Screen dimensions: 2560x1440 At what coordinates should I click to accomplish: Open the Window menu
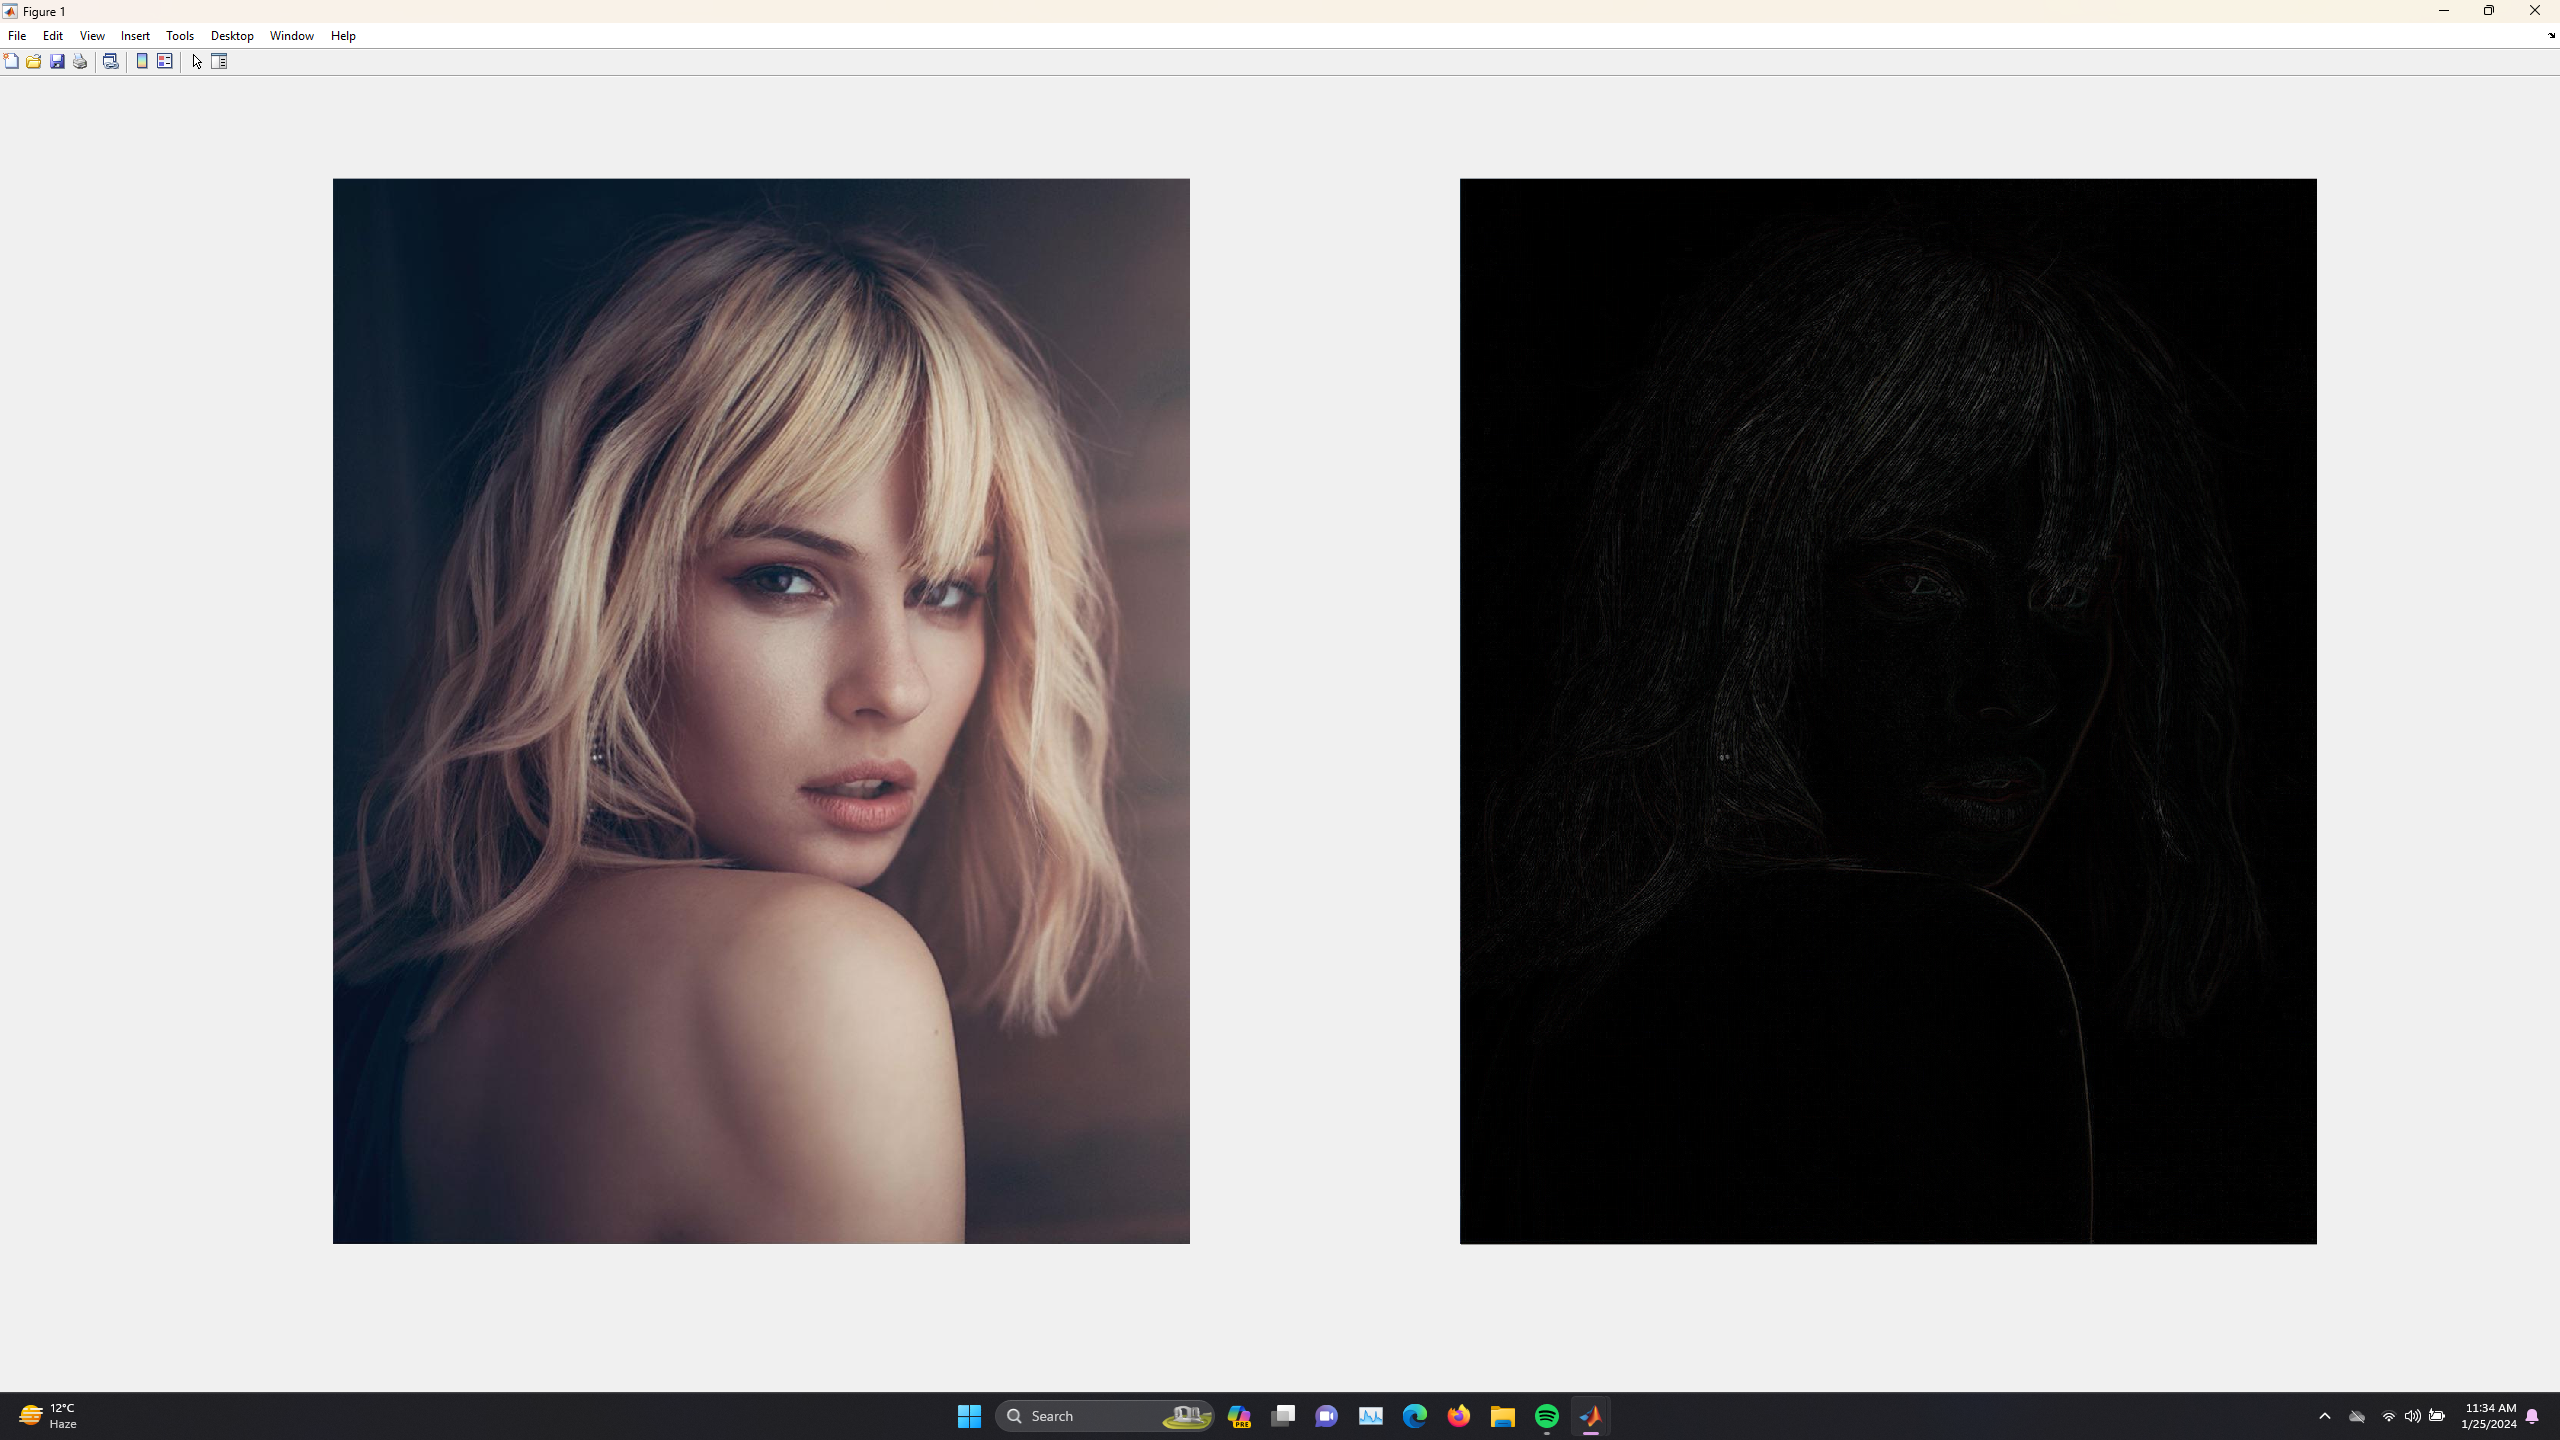click(x=291, y=35)
